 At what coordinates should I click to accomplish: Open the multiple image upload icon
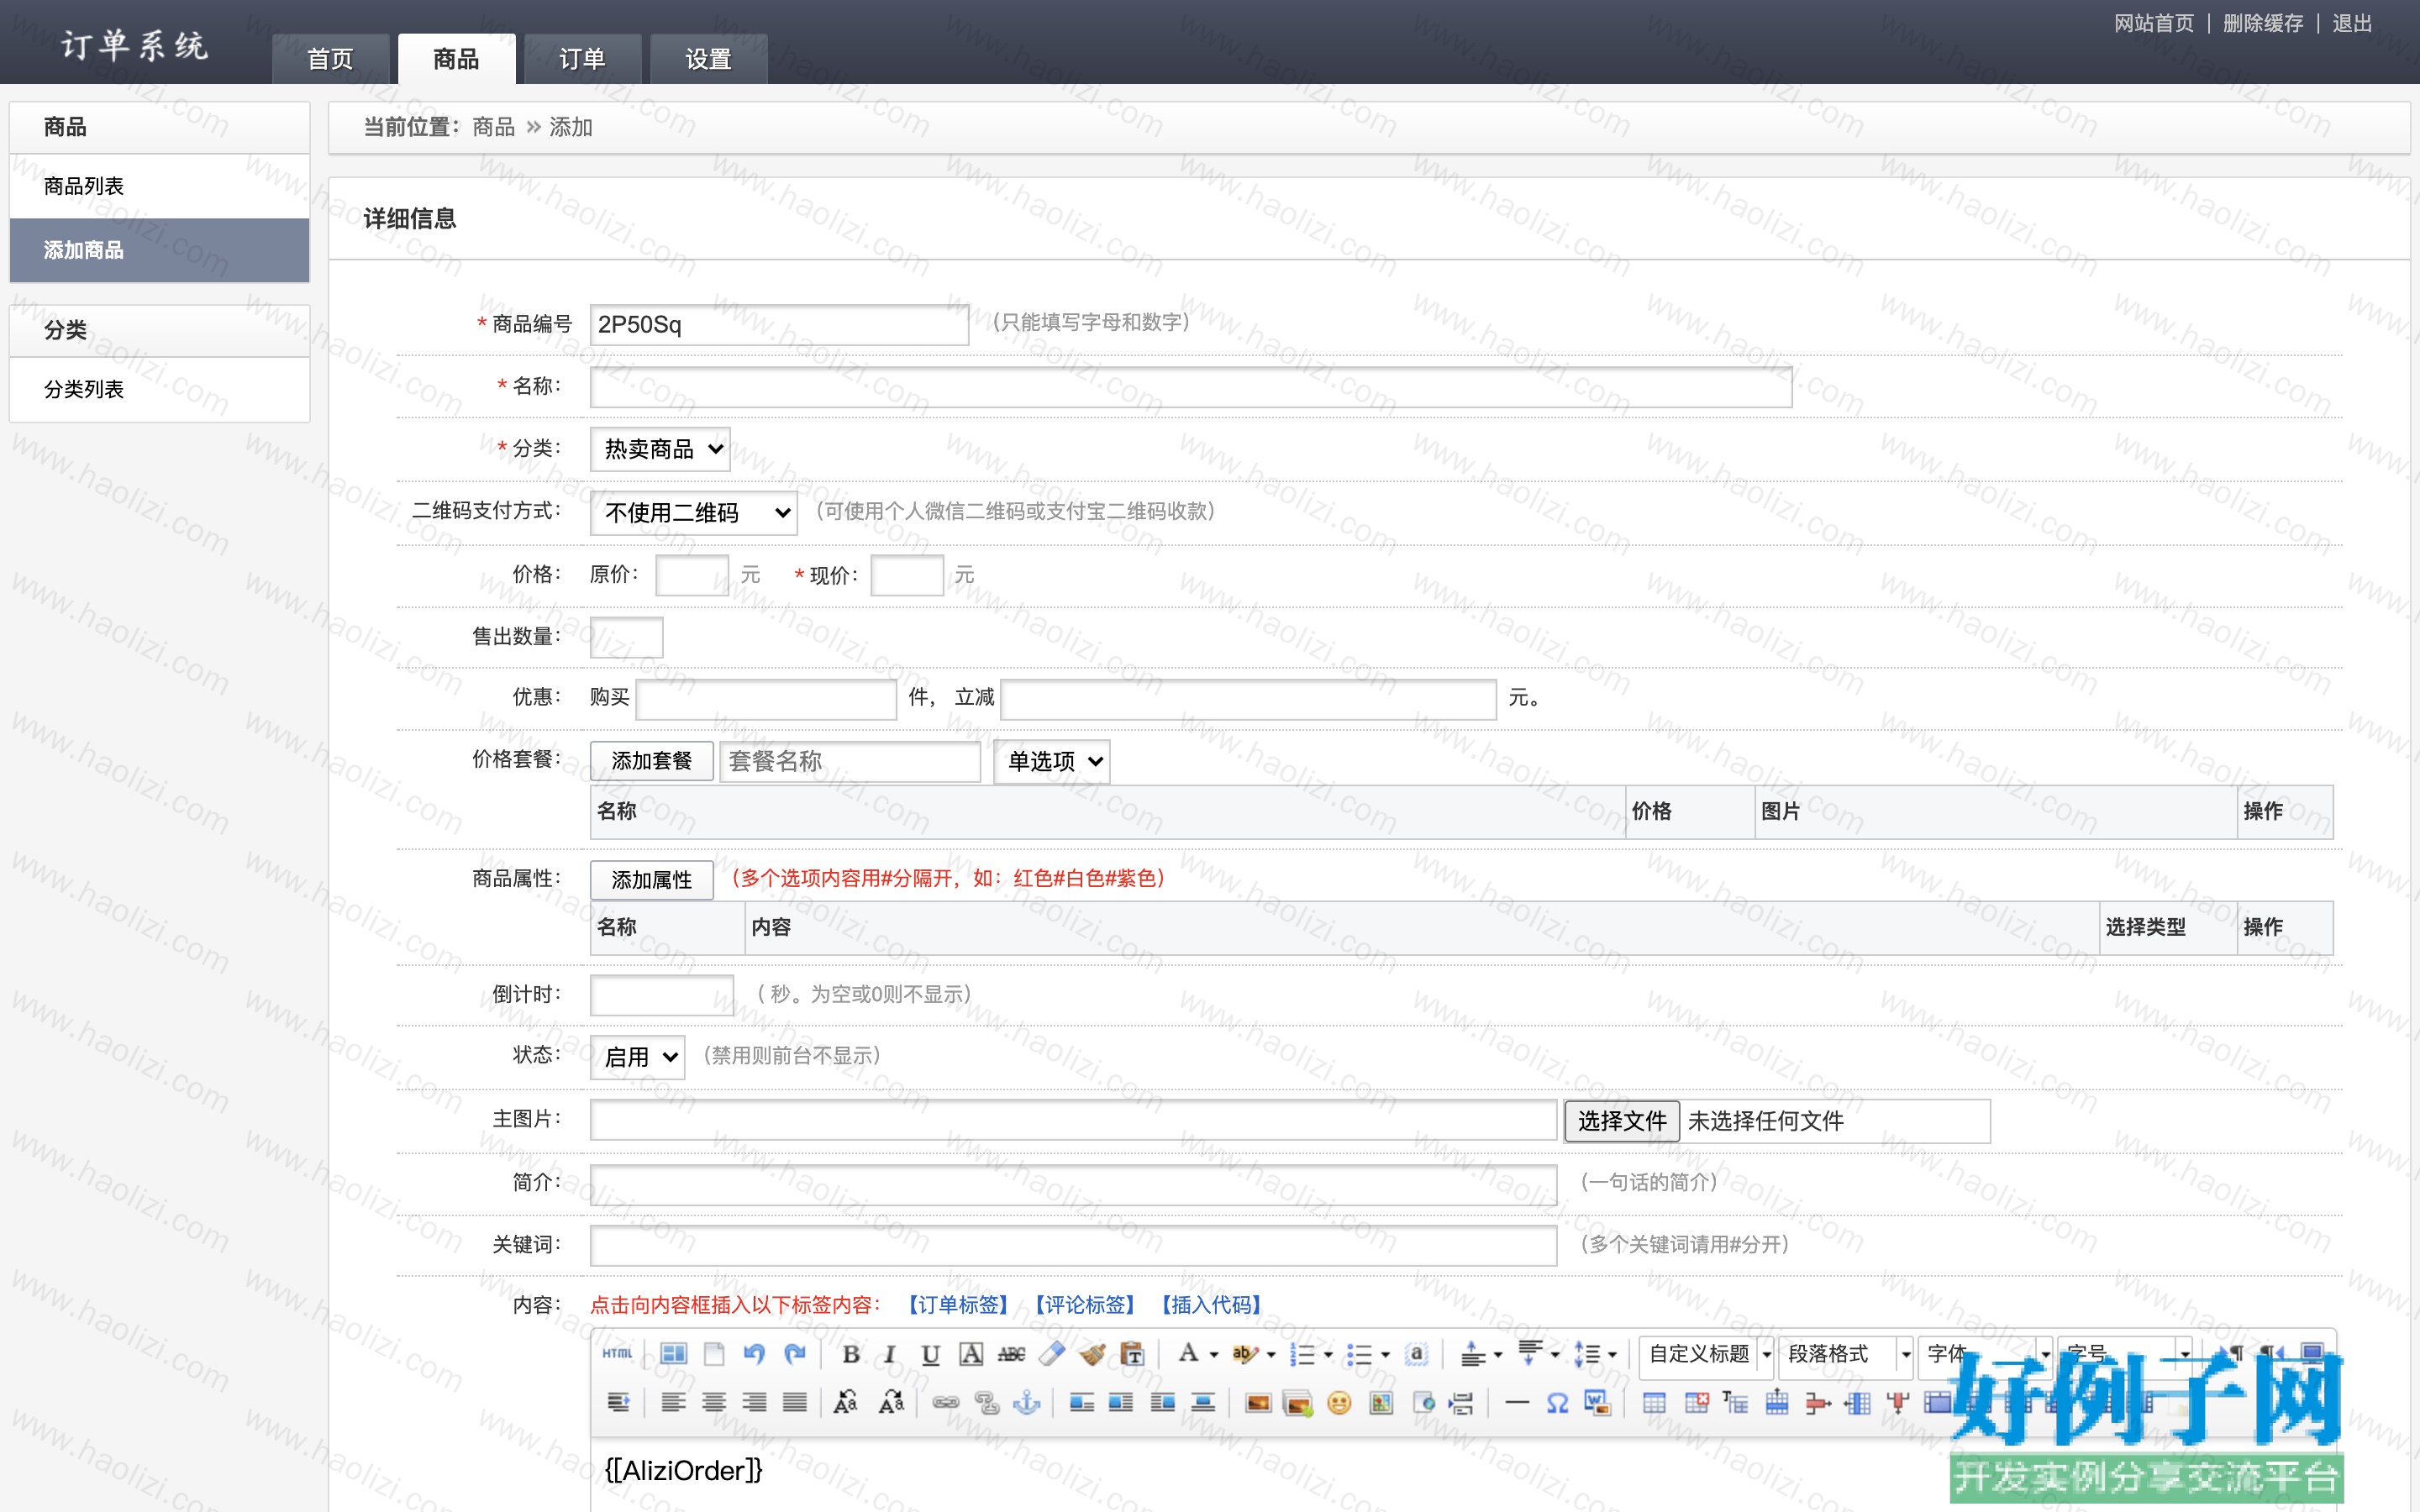click(1298, 1403)
